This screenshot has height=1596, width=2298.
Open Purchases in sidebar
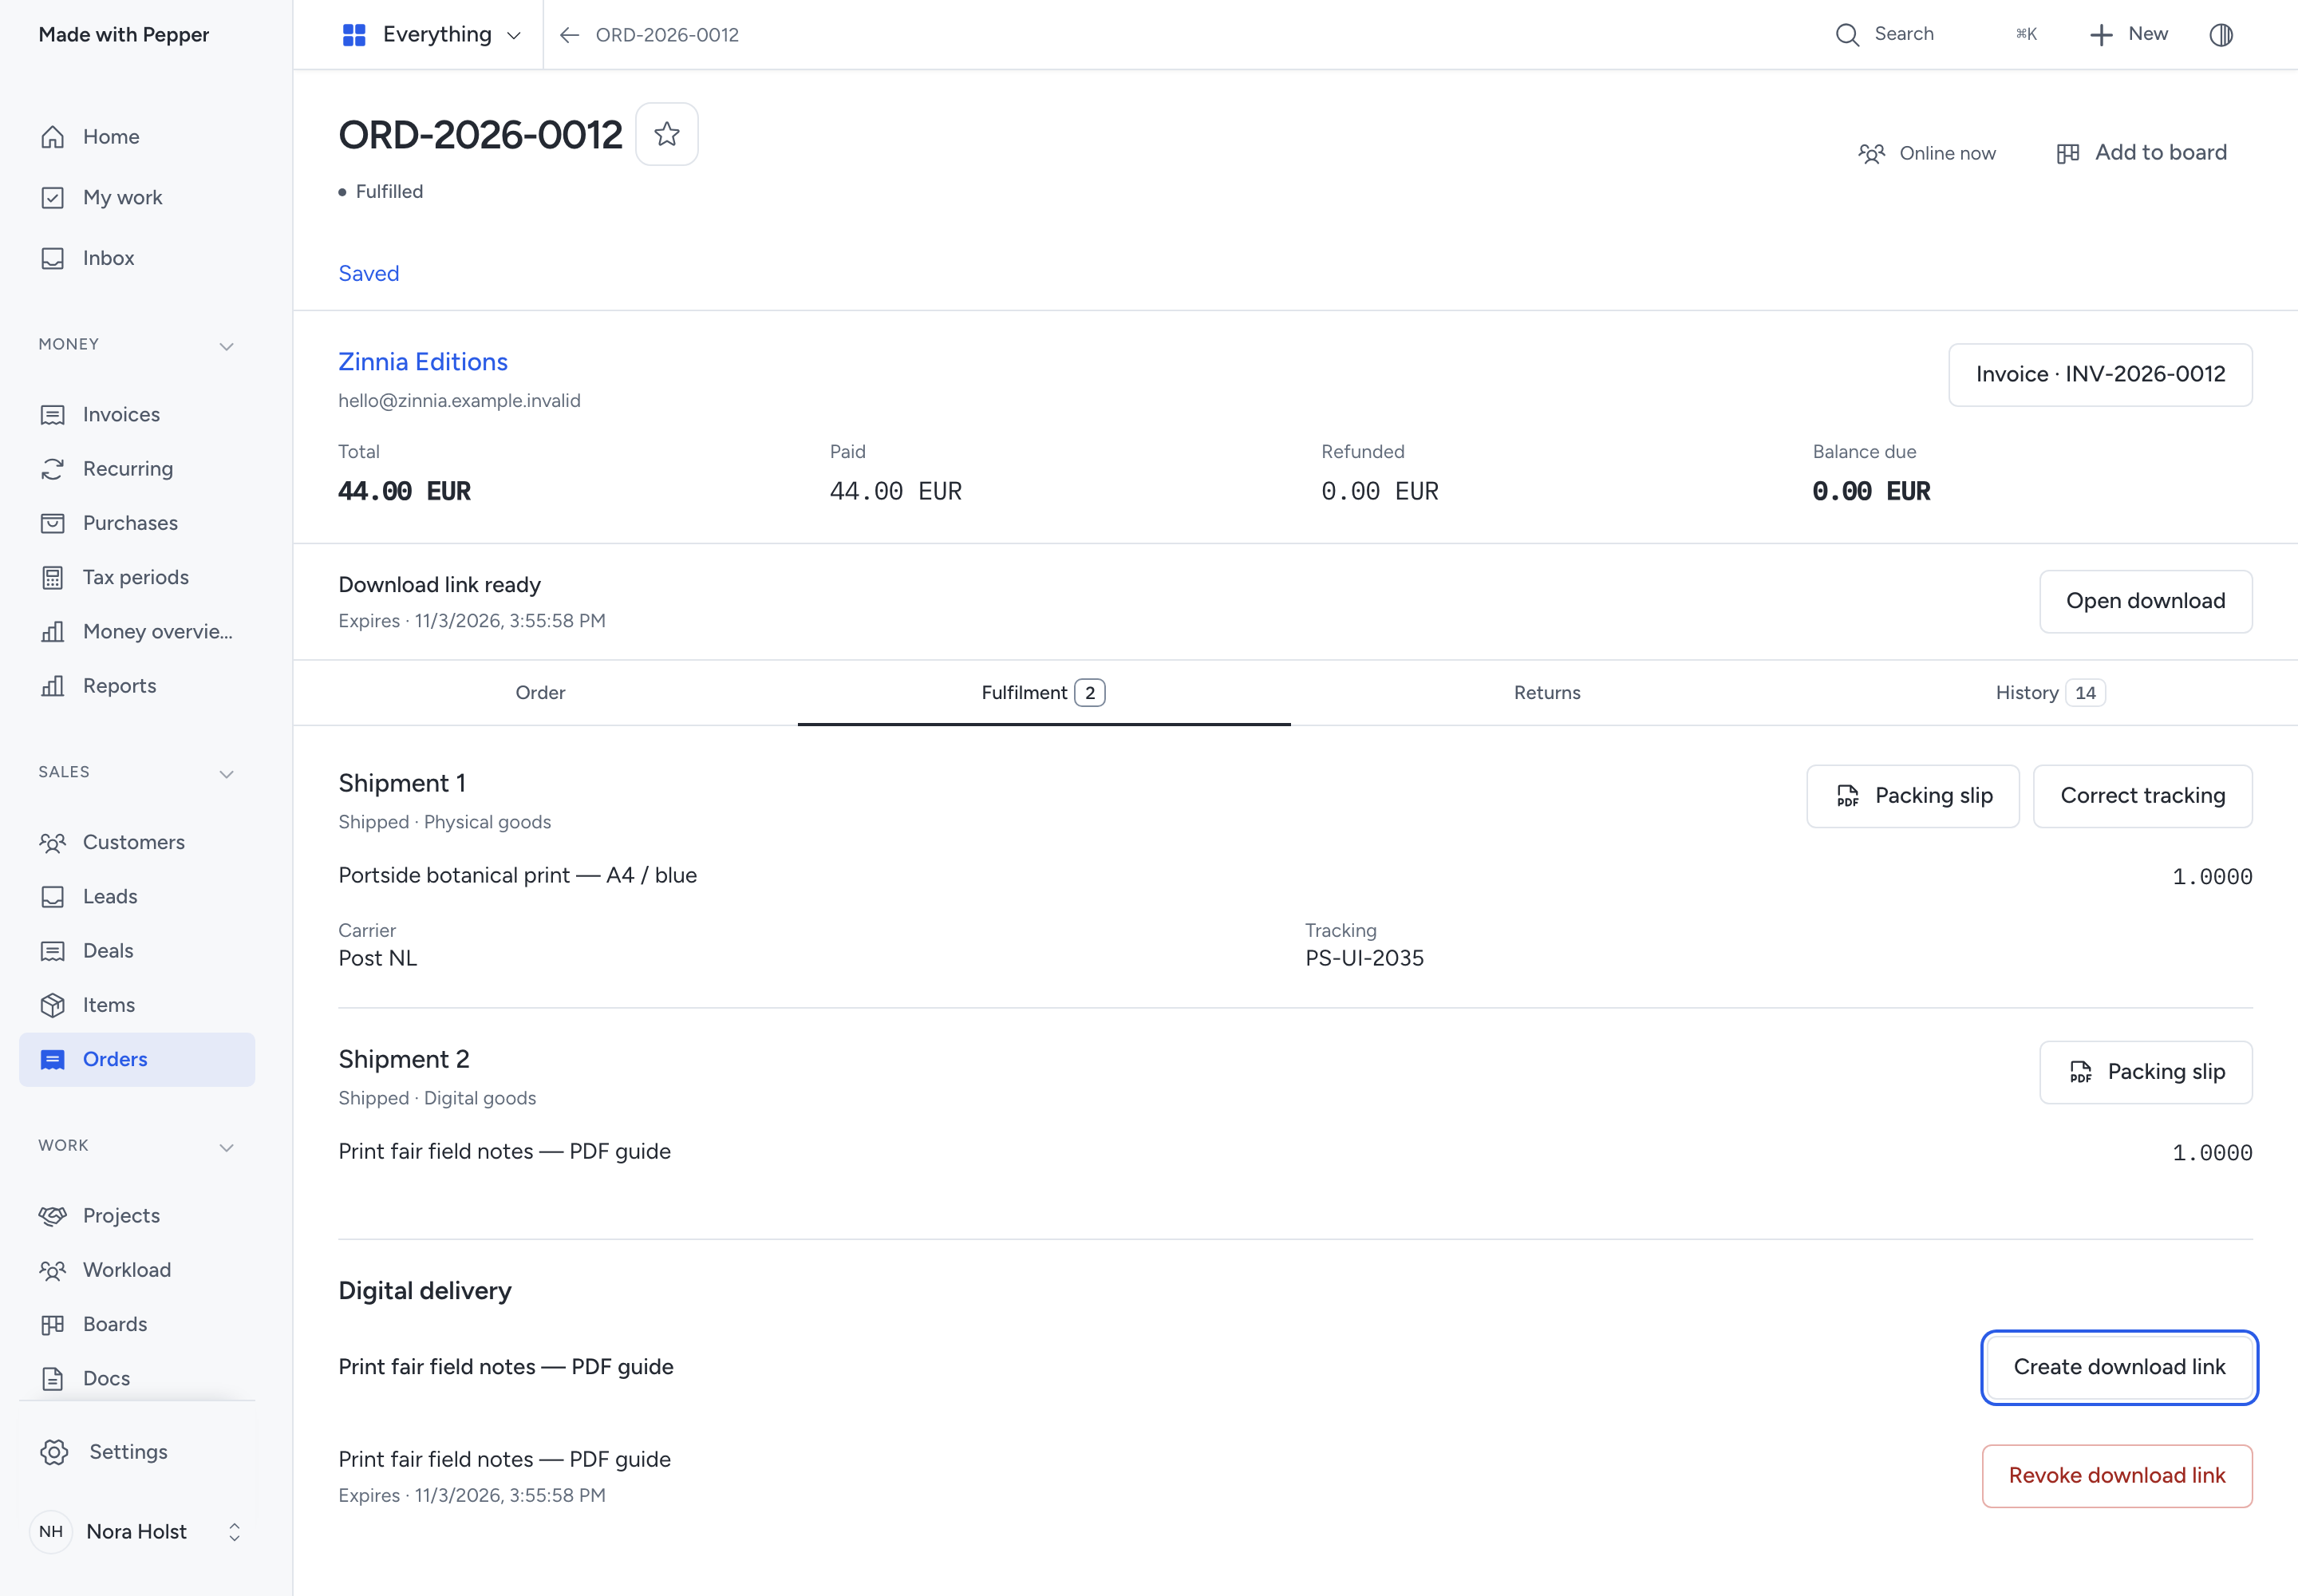pos(137,523)
